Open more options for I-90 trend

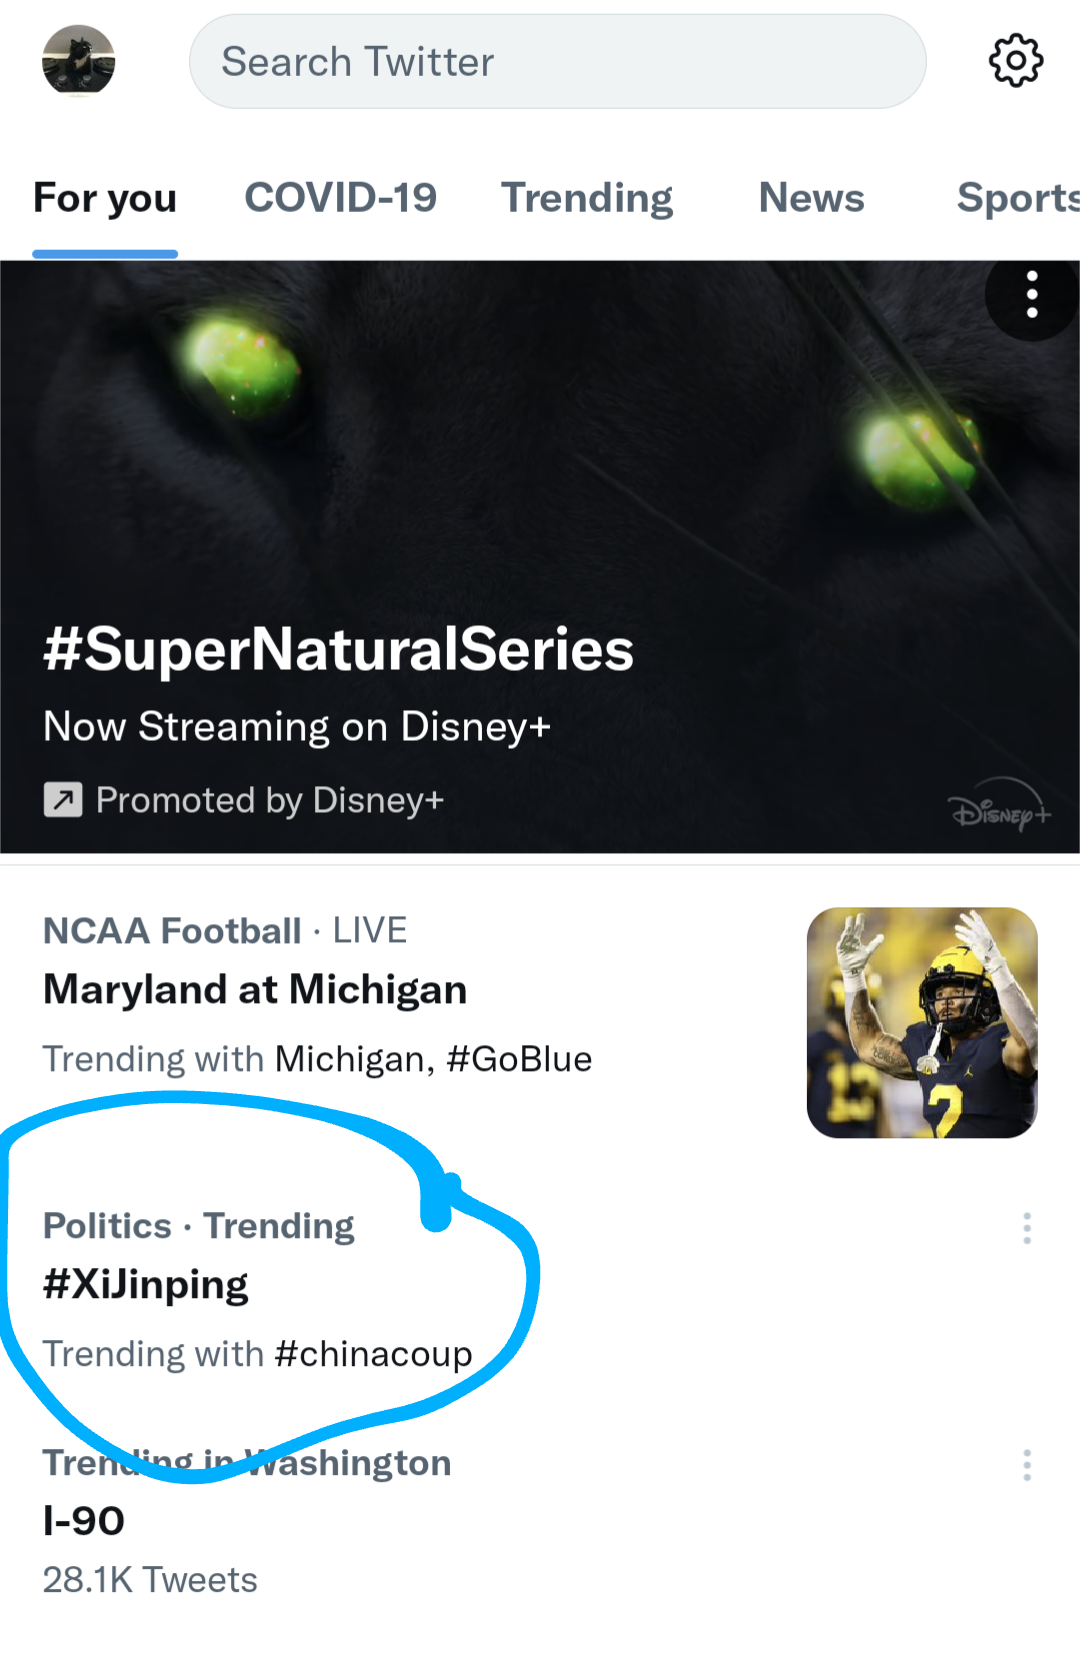pyautogui.click(x=1027, y=1465)
